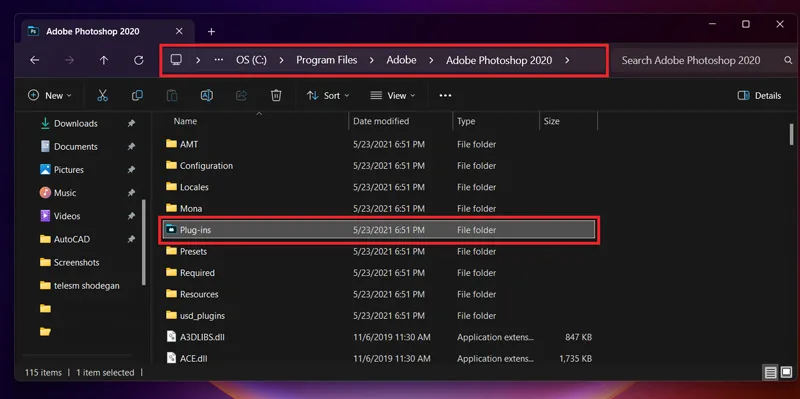The width and height of the screenshot is (800, 399).
Task: Click Program Files in the address path
Action: 327,60
